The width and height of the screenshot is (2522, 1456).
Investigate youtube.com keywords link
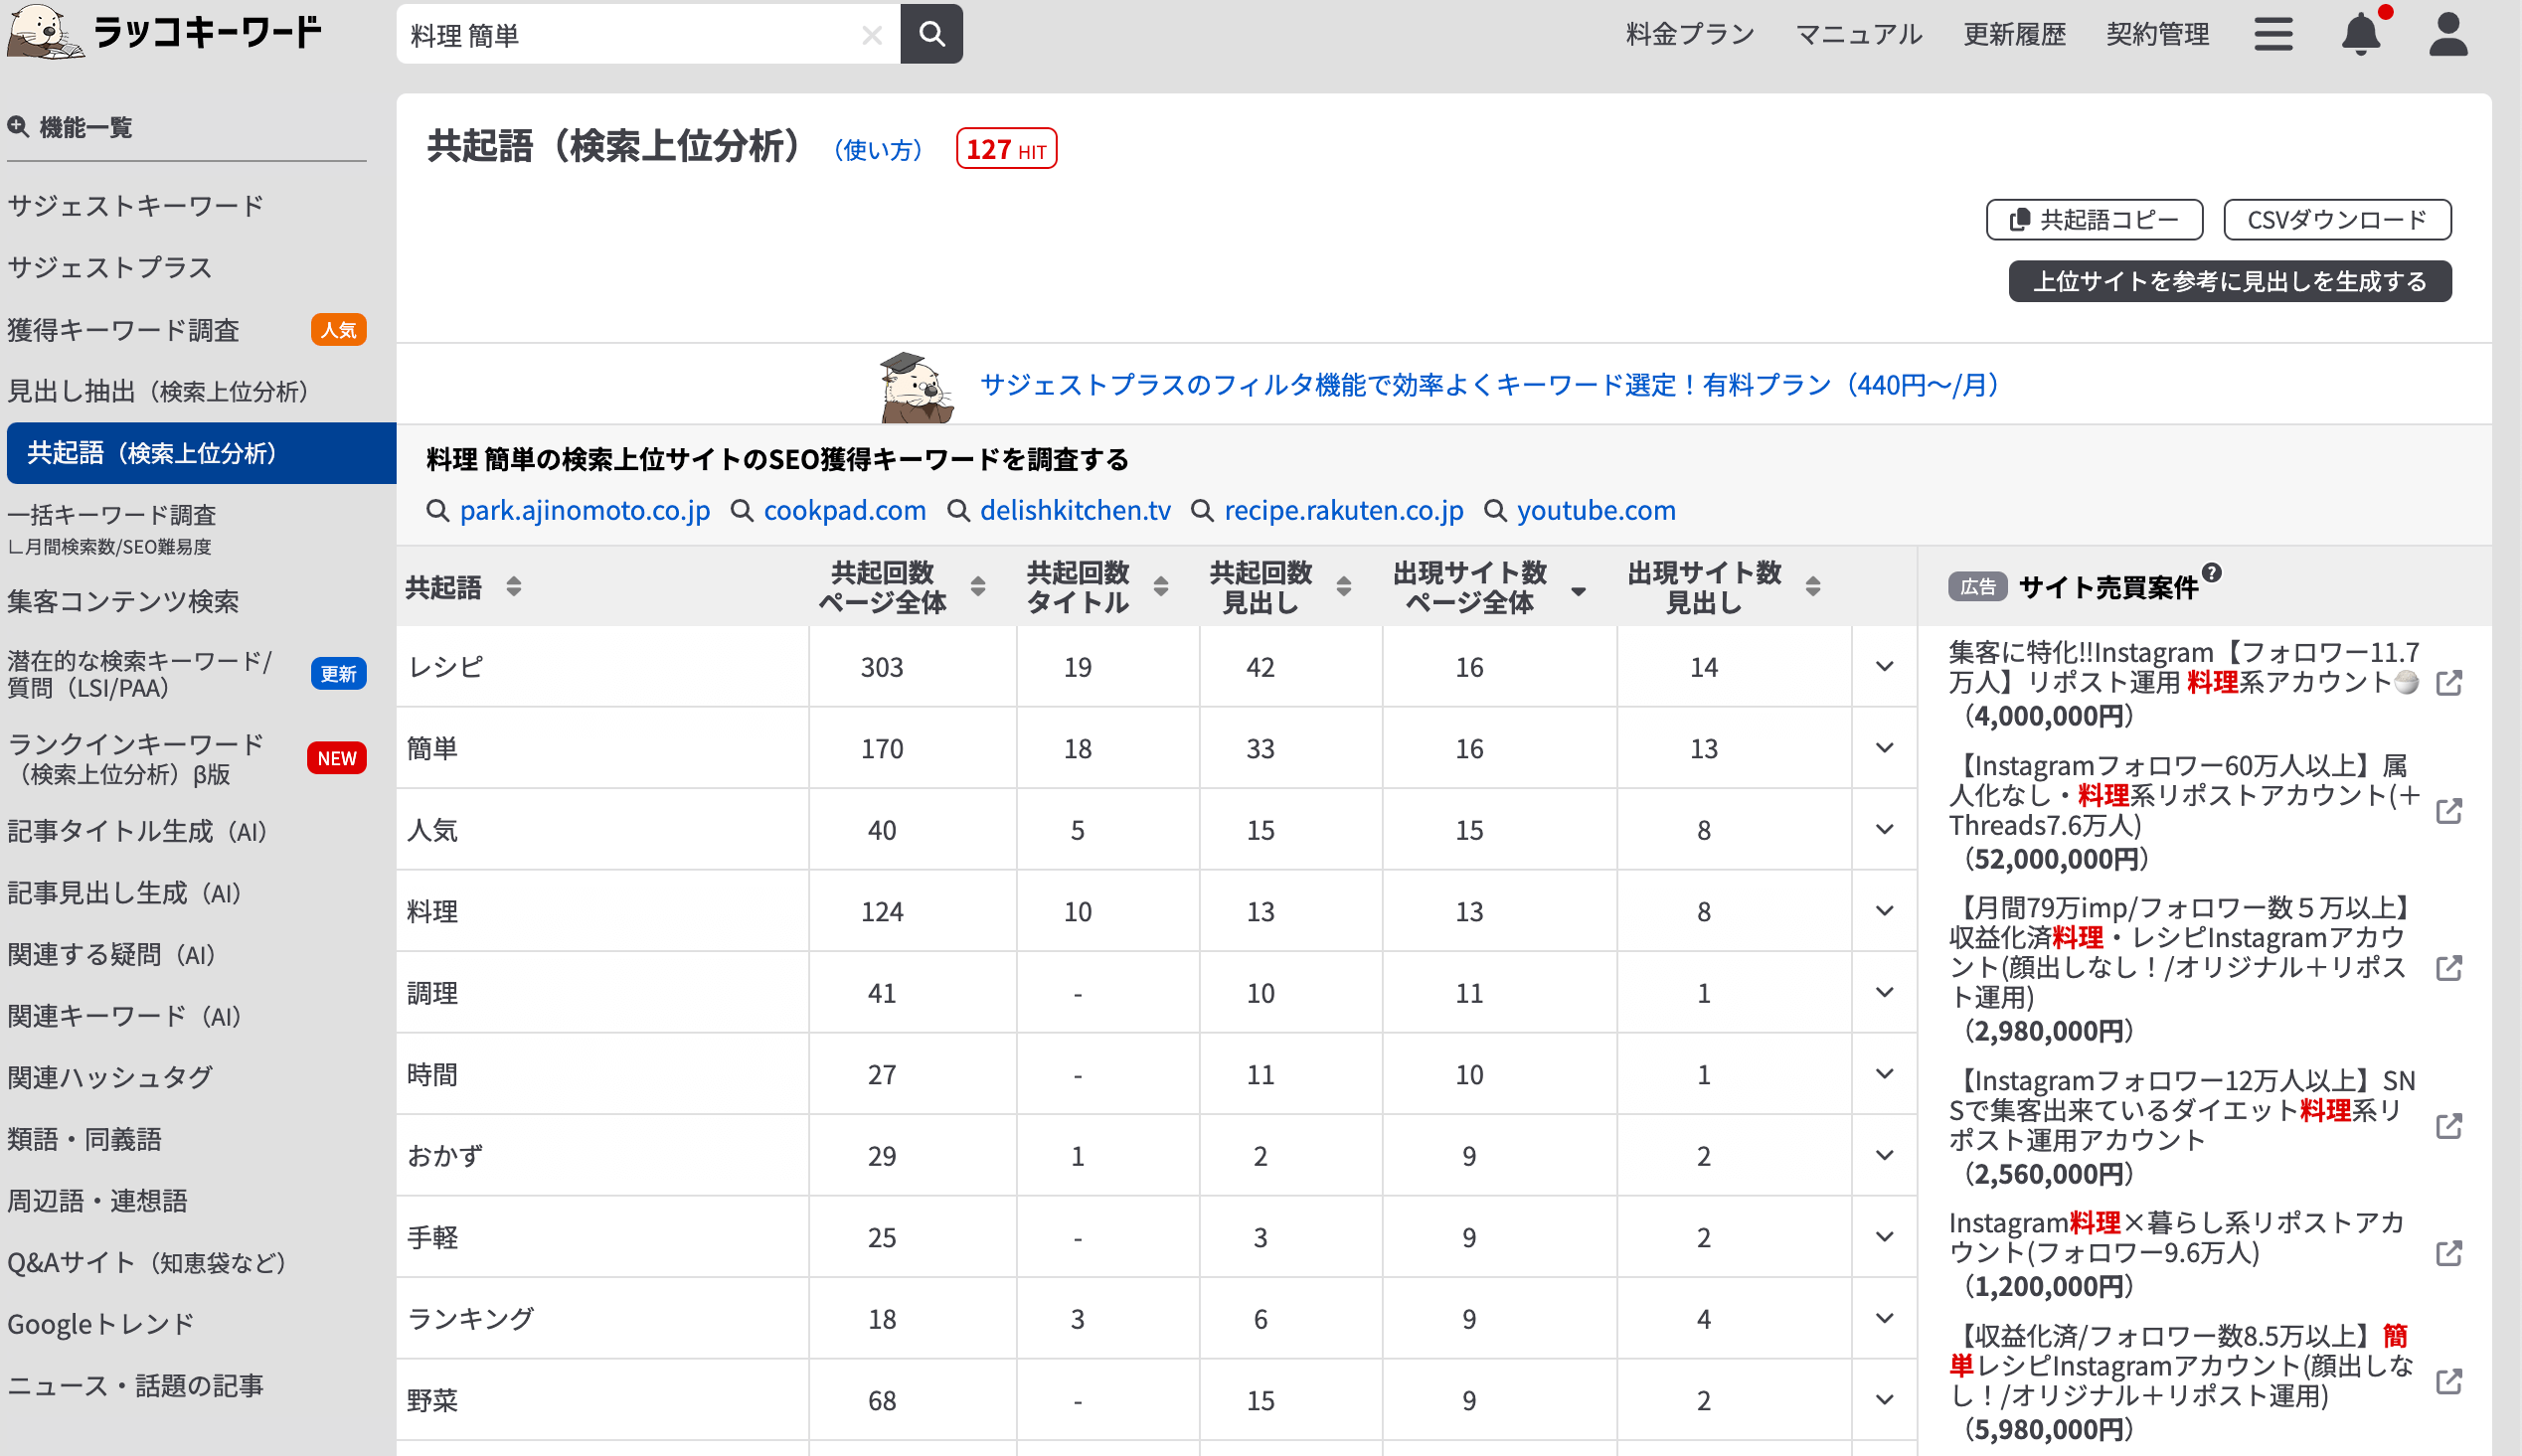(1596, 510)
